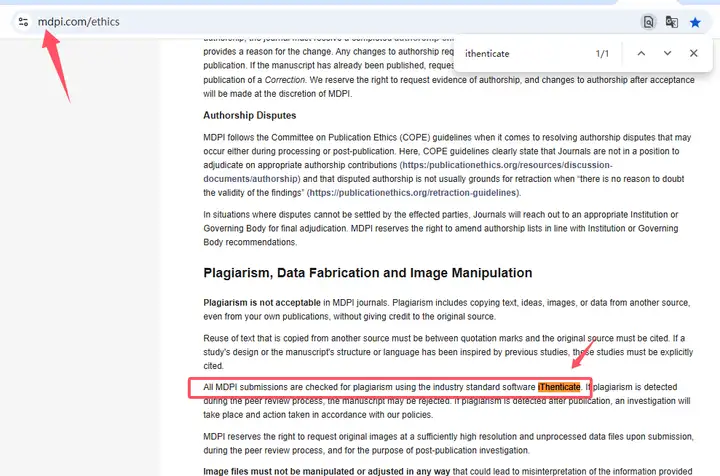Go to previous find result arrow
This screenshot has width=720, height=476.
[x=641, y=53]
